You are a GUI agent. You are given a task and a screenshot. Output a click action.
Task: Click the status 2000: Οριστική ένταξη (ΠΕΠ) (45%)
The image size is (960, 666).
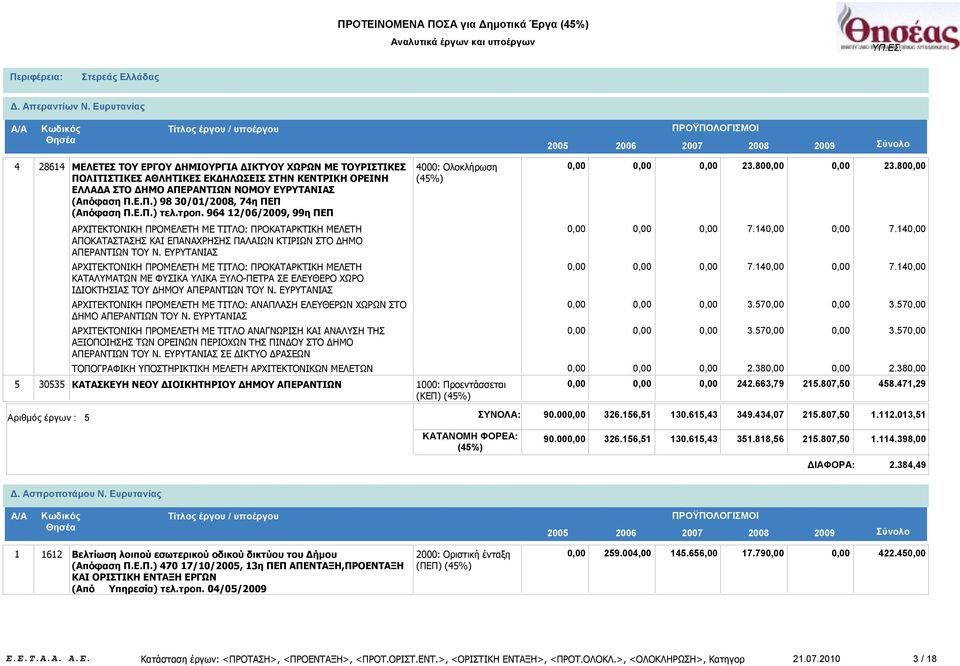coord(463,560)
